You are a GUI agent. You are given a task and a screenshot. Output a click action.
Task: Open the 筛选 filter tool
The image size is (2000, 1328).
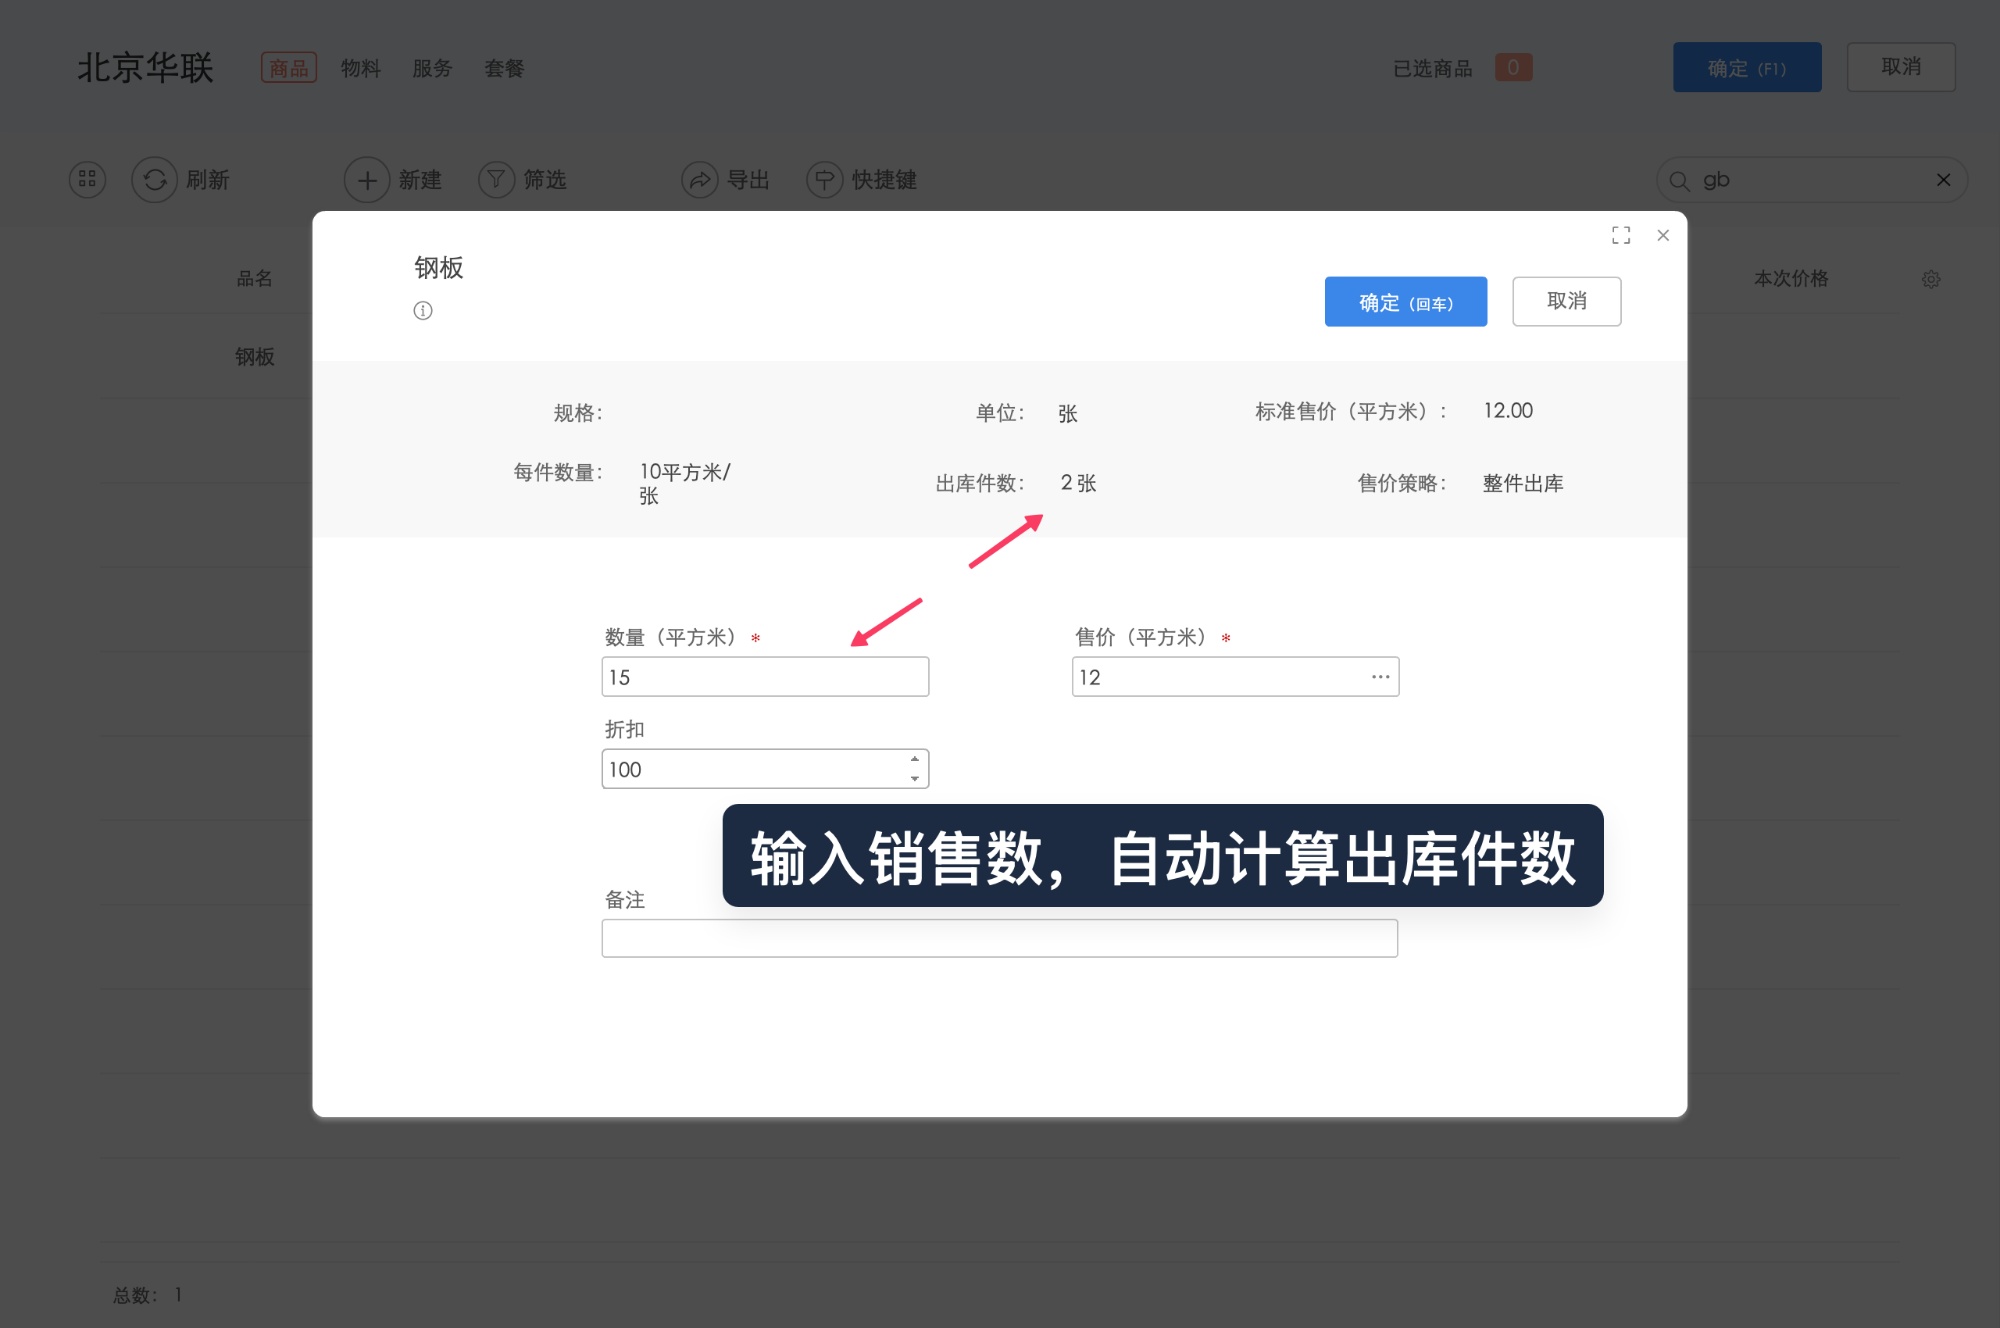pyautogui.click(x=497, y=180)
